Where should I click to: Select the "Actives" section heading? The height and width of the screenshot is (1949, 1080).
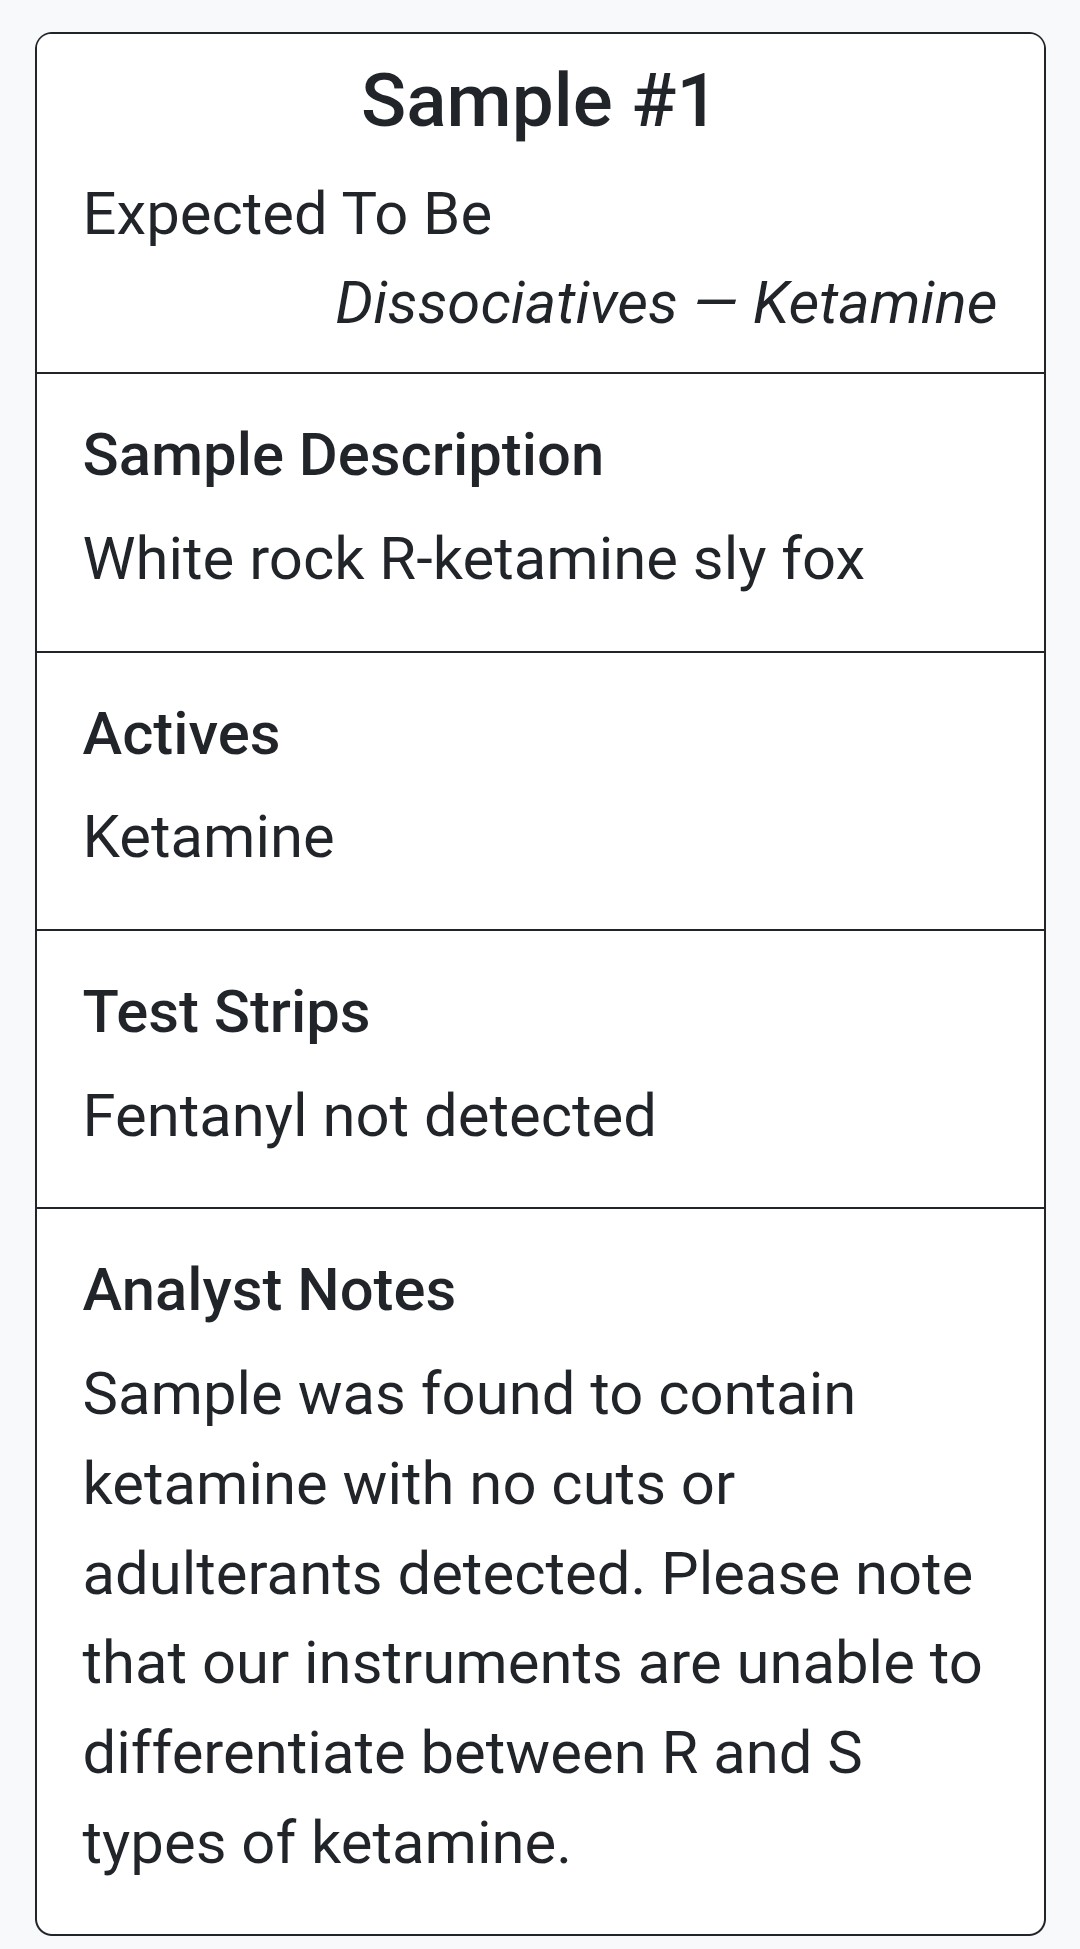coord(181,734)
